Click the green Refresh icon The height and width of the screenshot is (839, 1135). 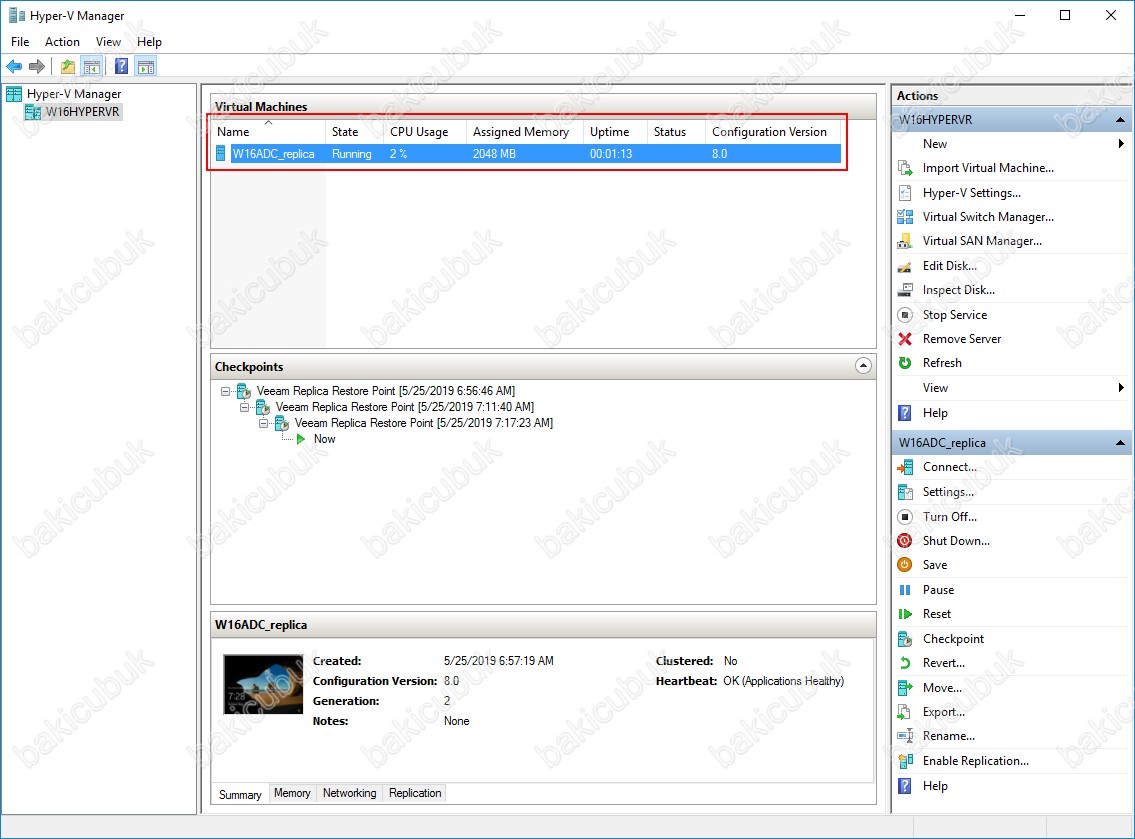pyautogui.click(x=905, y=363)
